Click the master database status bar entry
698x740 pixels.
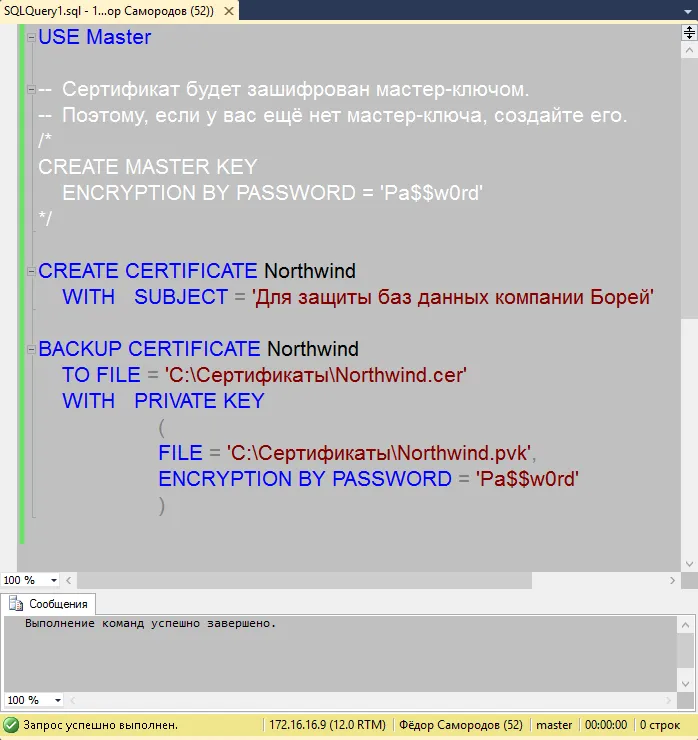click(553, 724)
